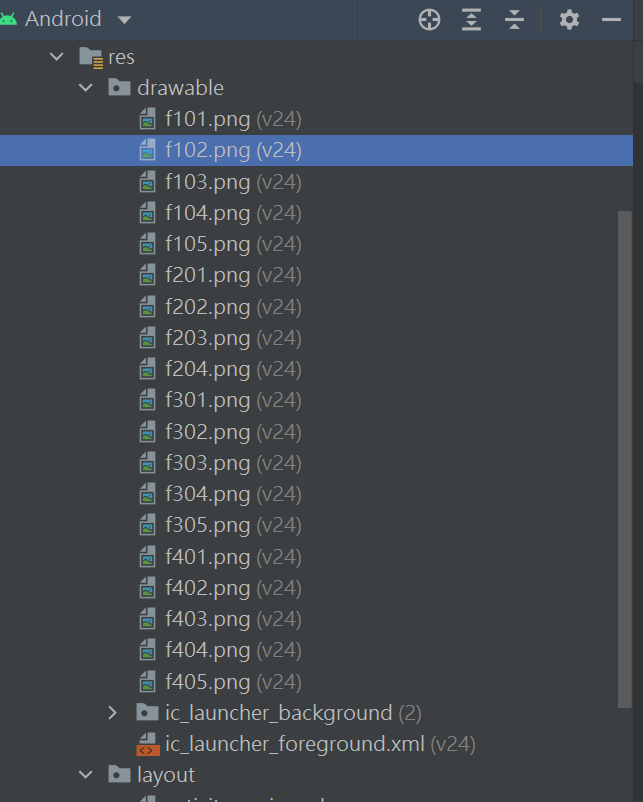Collapse the drawable folder
643x802 pixels.
coord(85,87)
